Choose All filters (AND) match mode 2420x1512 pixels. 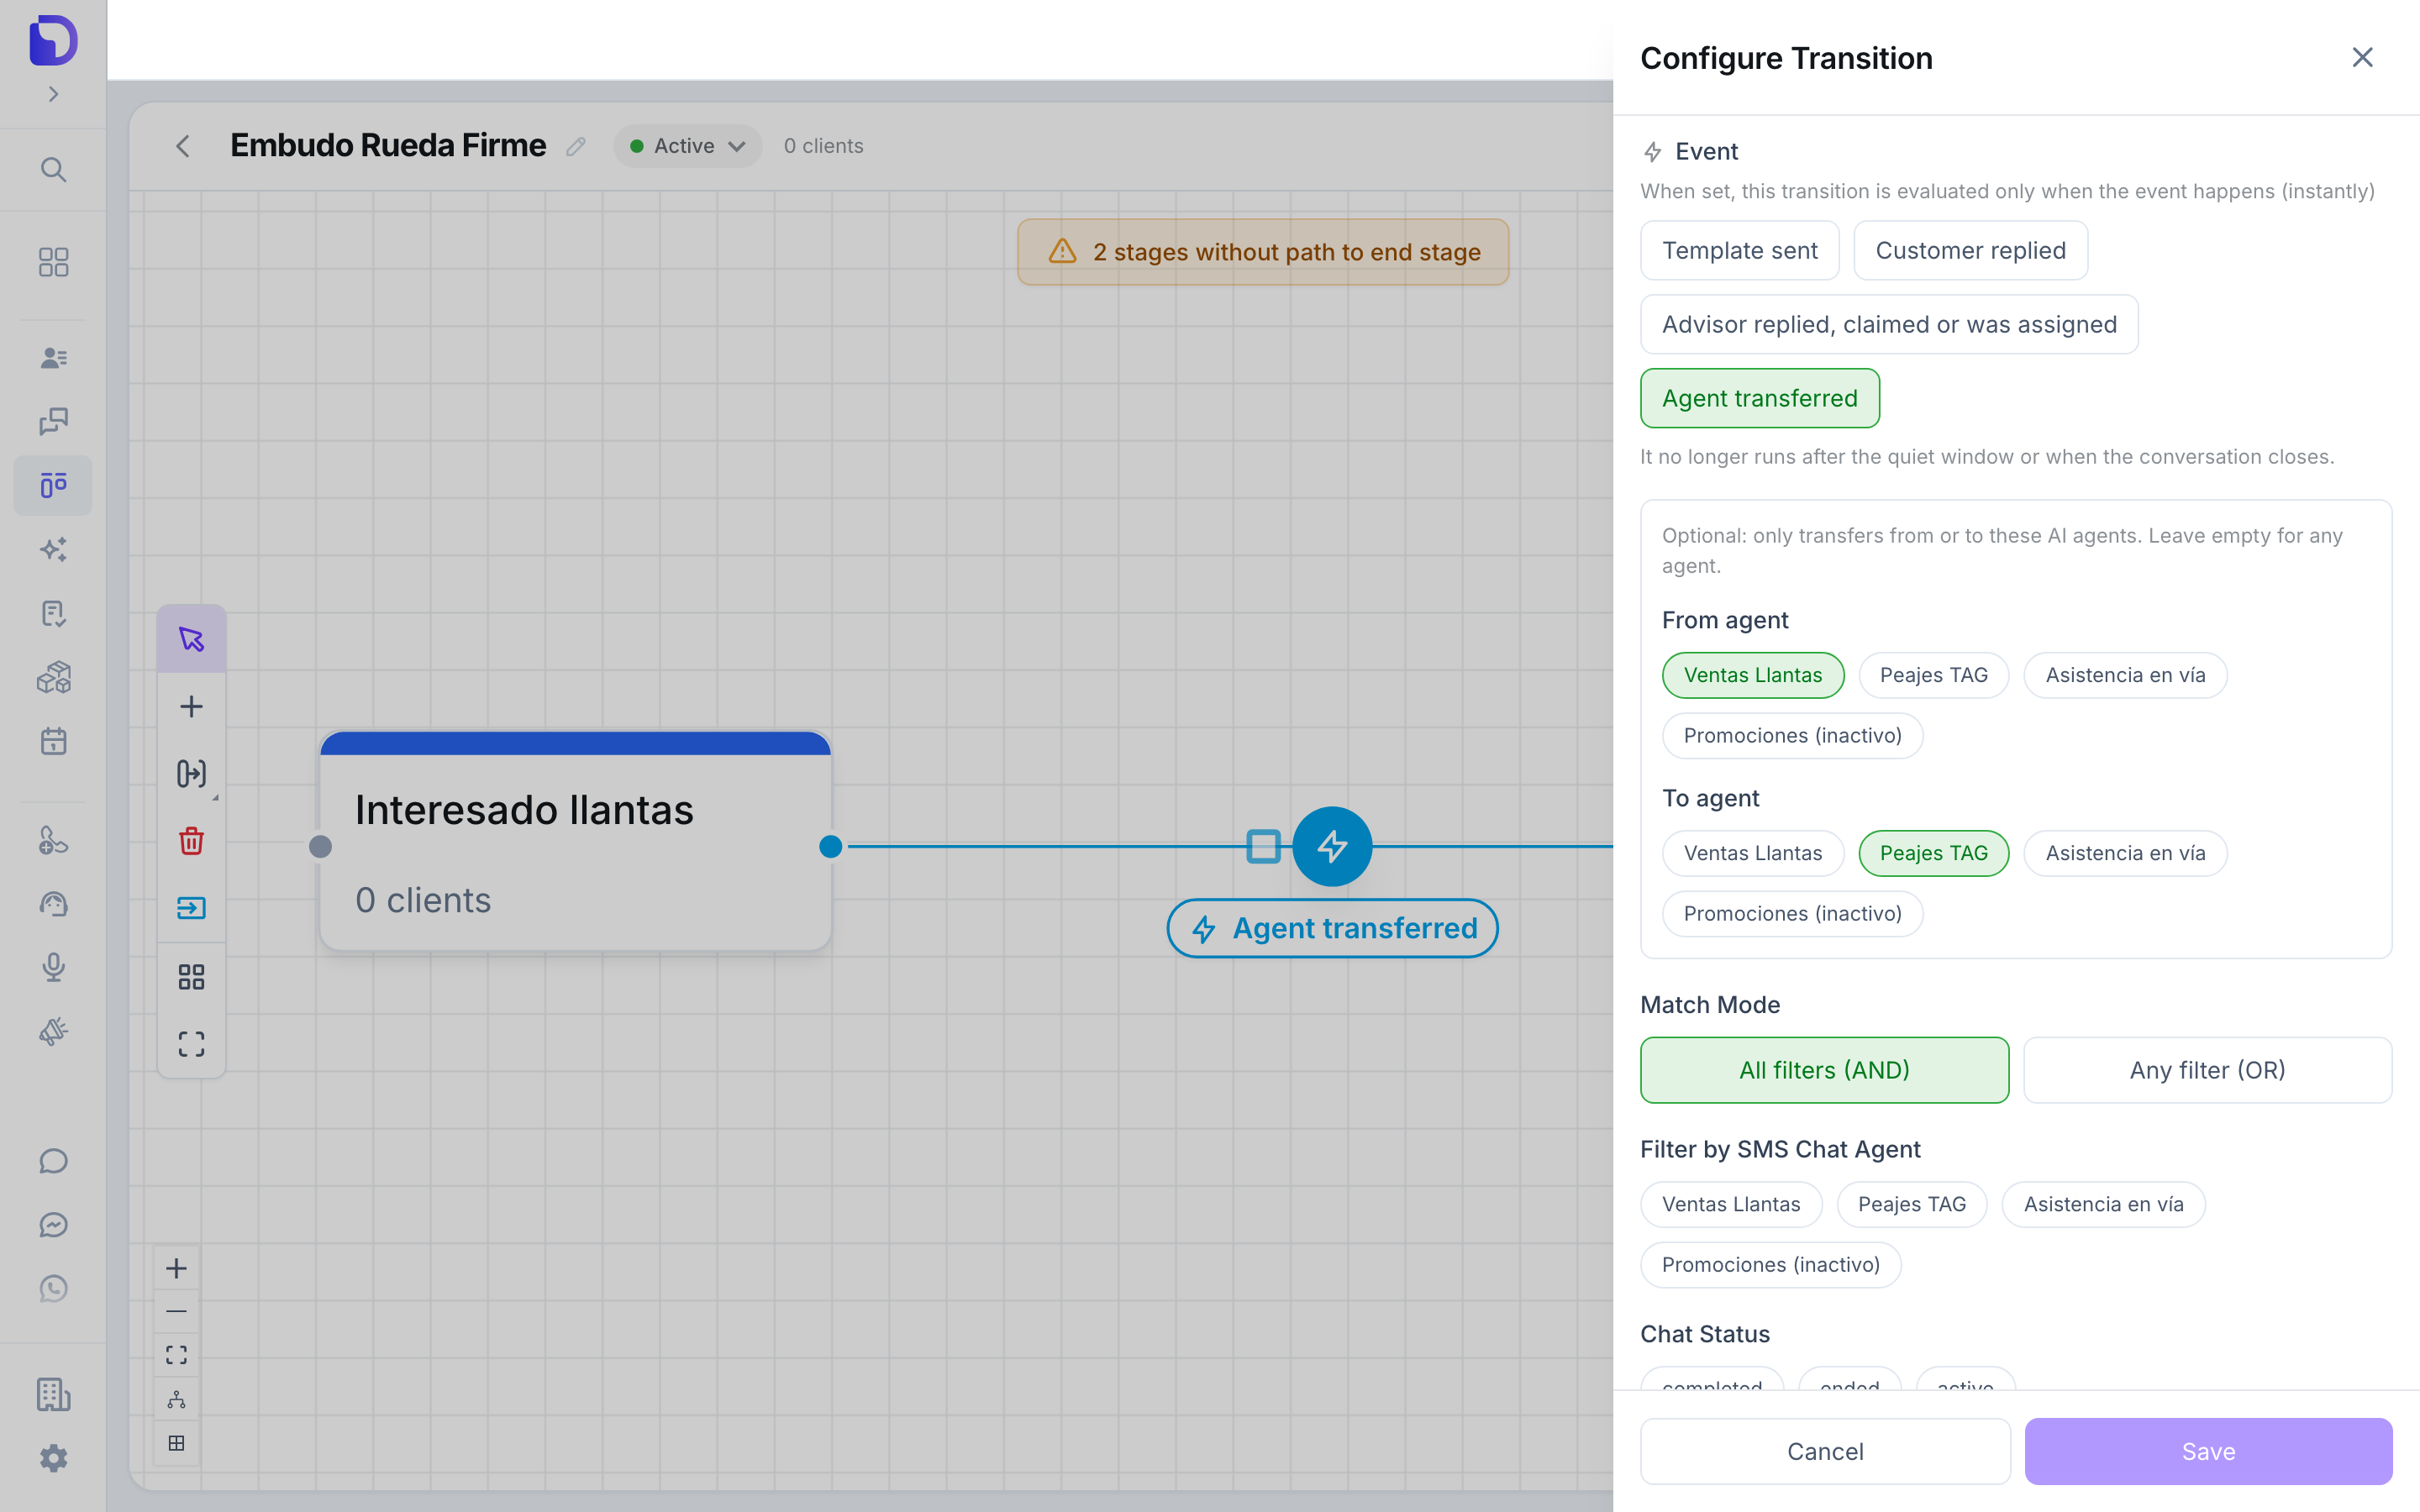[x=1824, y=1070]
